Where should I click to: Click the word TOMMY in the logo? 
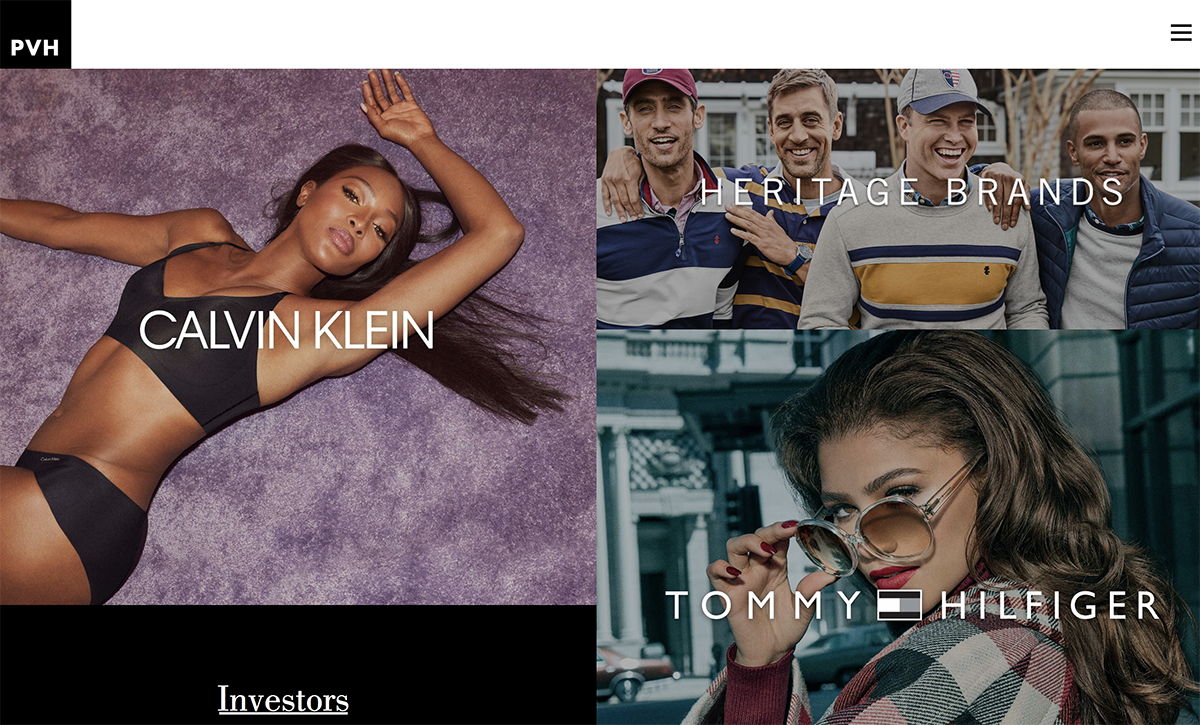(x=763, y=605)
